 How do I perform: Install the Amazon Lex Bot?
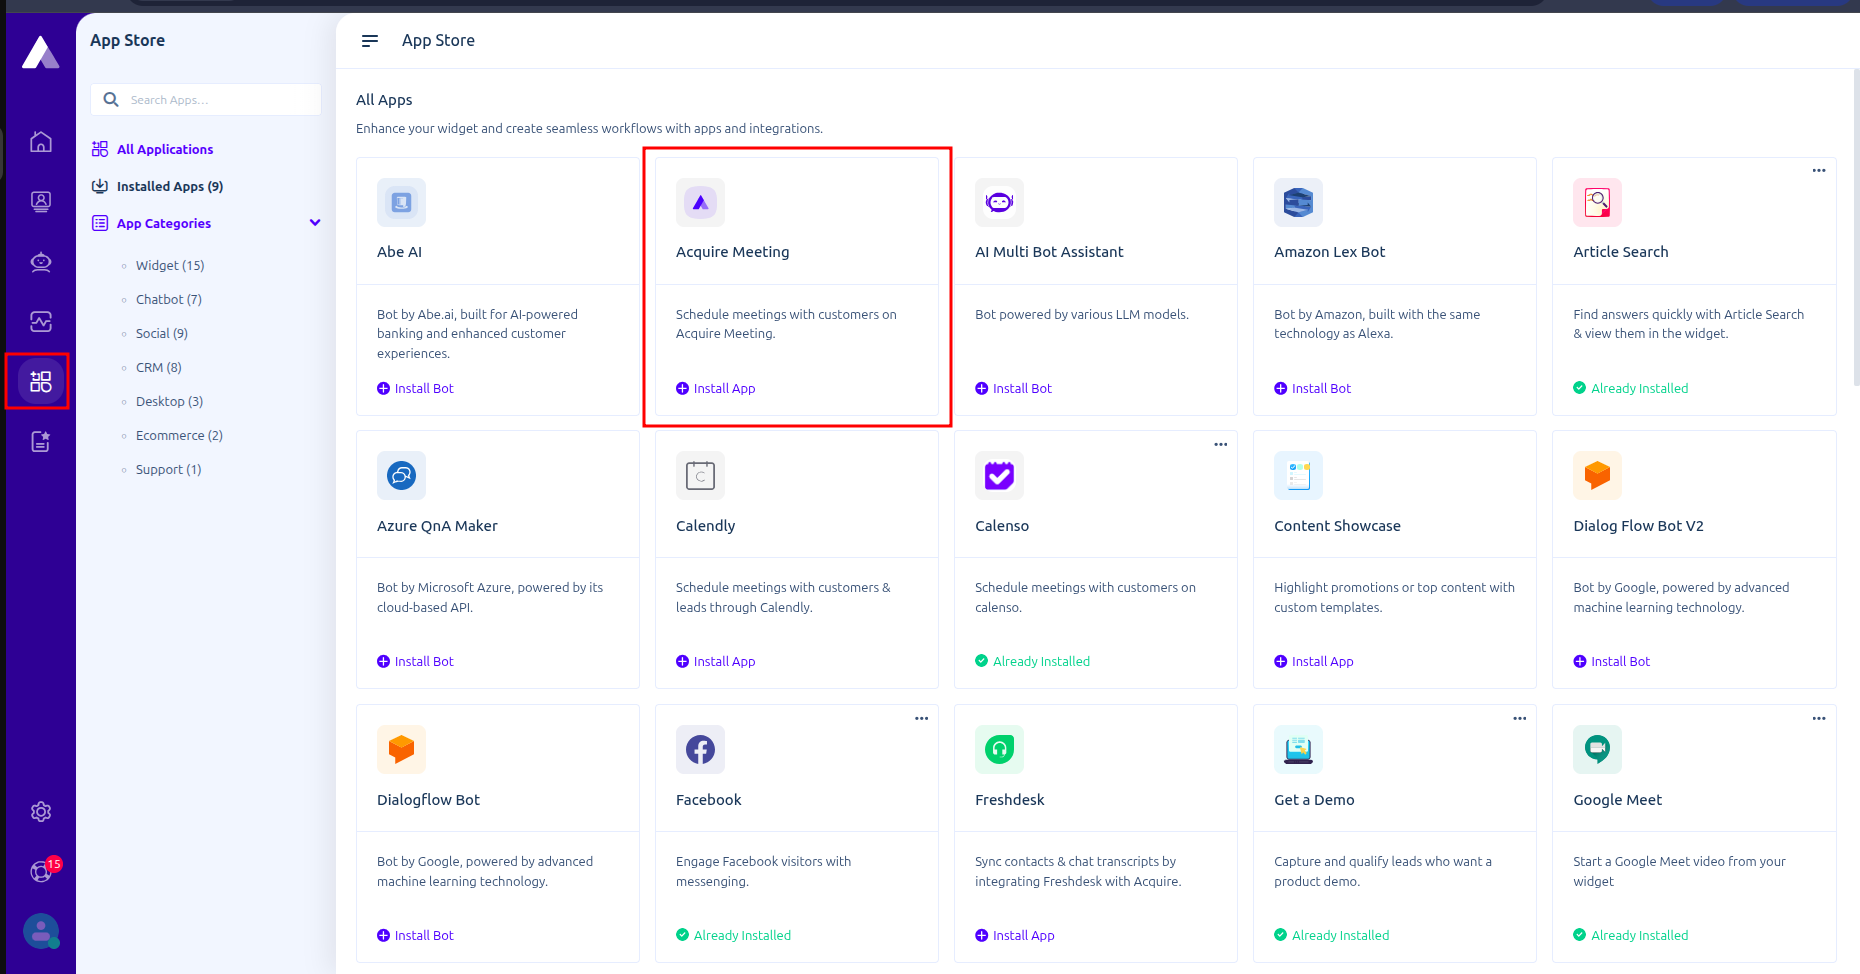1313,389
